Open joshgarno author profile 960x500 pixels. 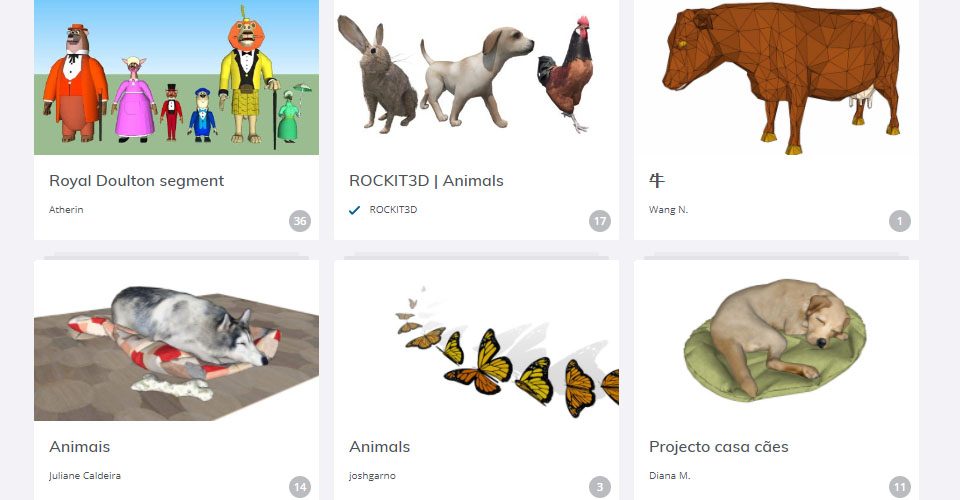click(x=372, y=476)
